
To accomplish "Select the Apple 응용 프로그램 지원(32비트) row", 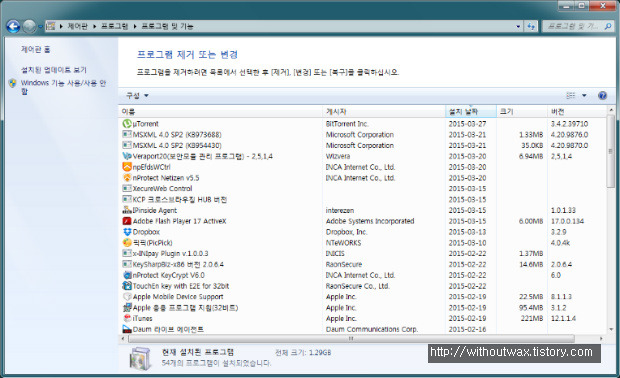I will tap(362, 308).
